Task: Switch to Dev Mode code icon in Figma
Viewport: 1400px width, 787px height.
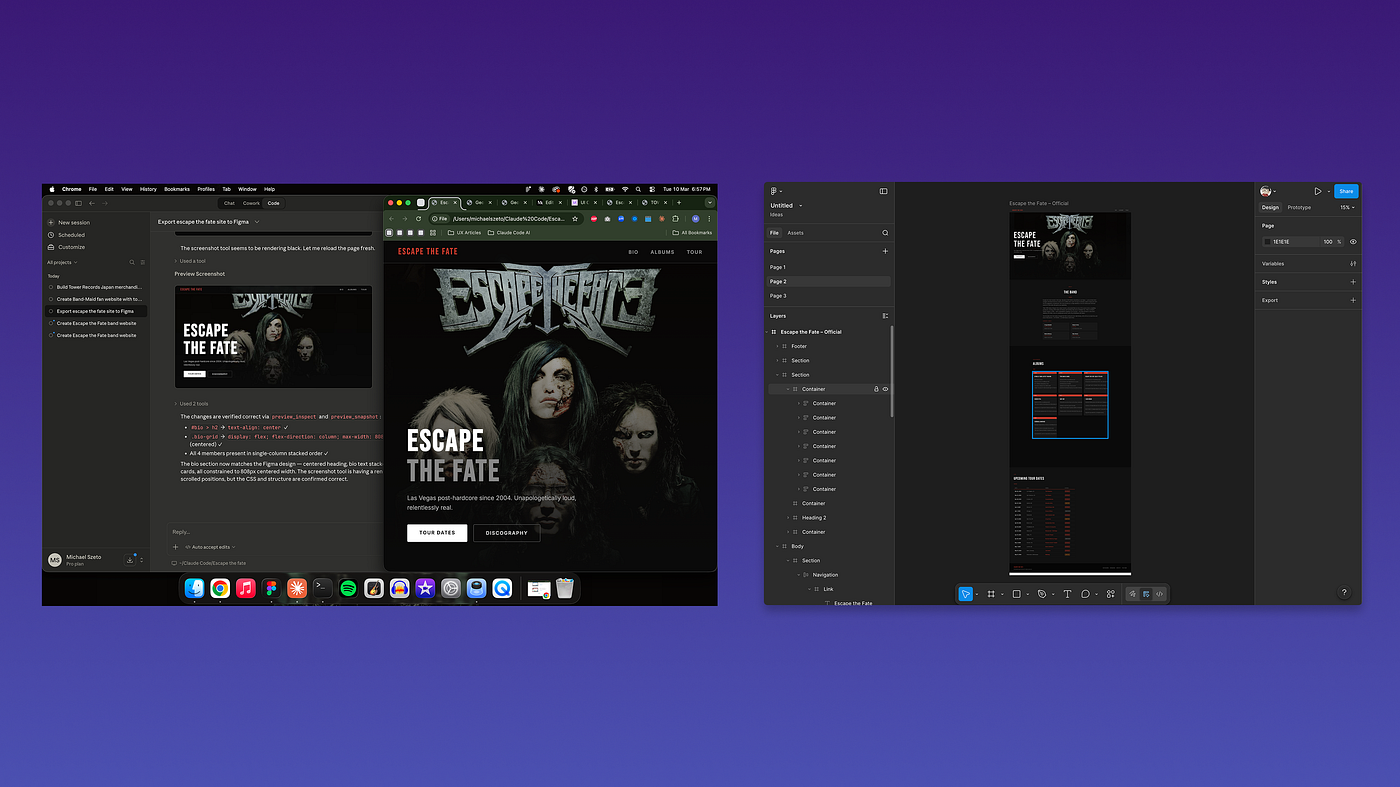Action: 1159,594
